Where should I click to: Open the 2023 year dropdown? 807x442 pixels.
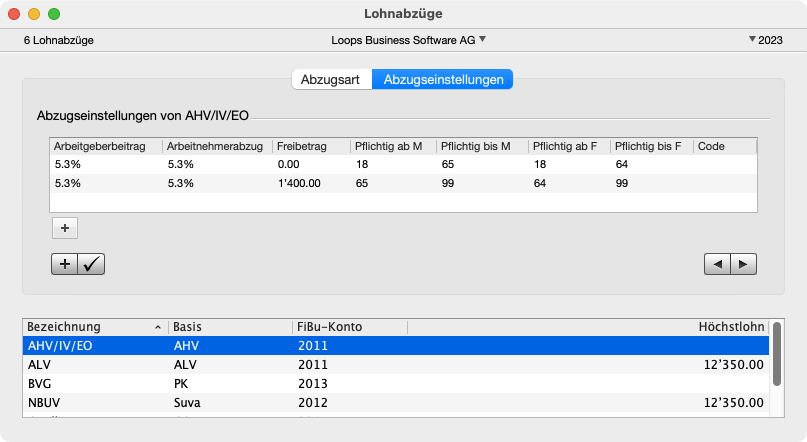tap(766, 40)
